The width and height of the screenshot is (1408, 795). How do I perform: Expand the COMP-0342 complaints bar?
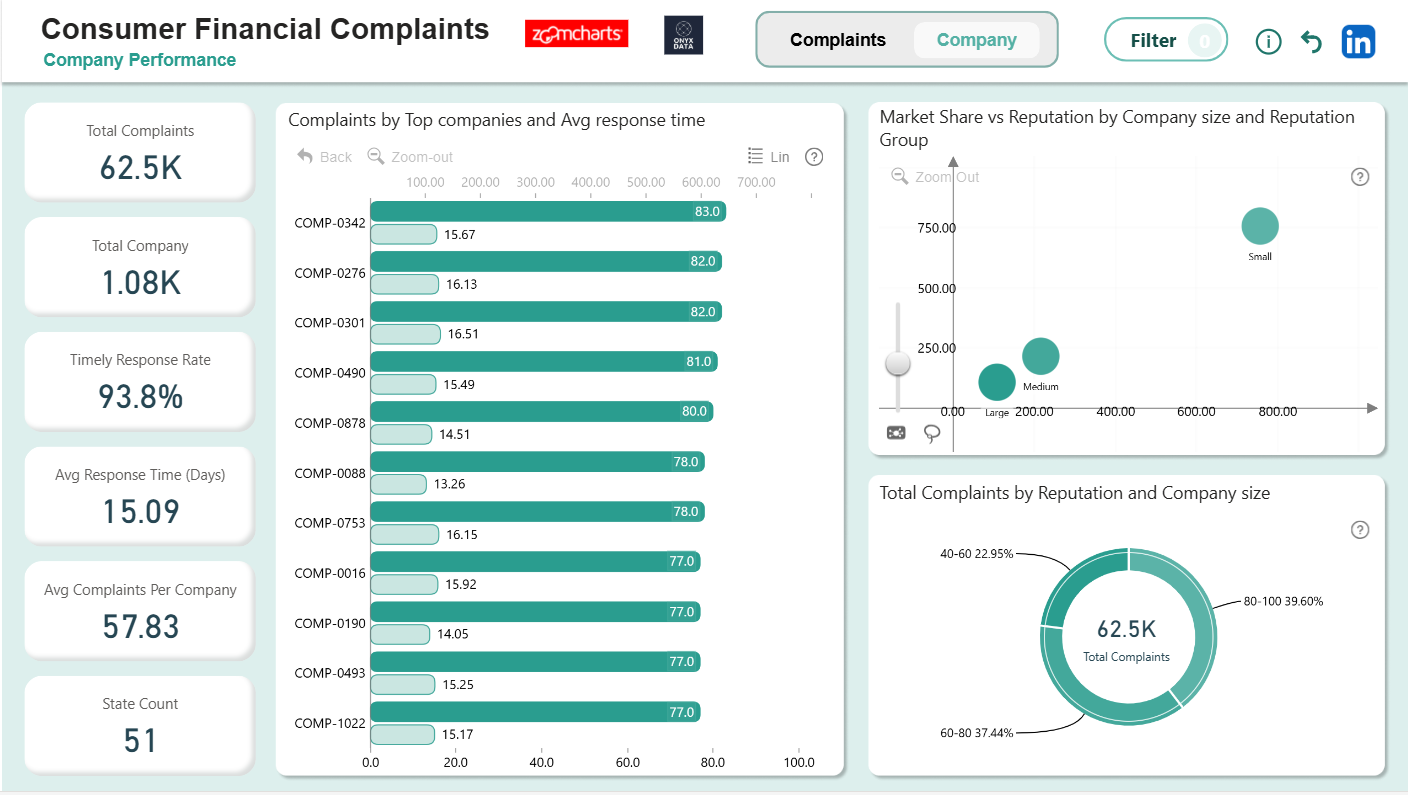tap(547, 212)
